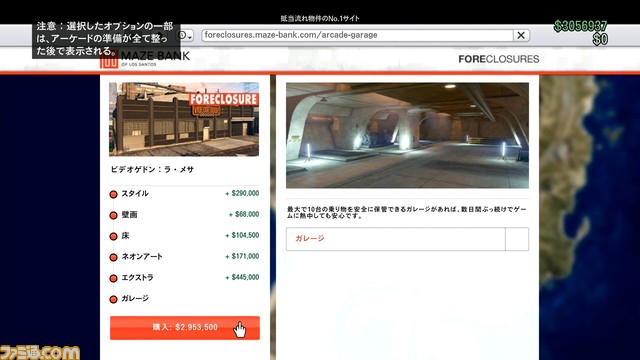
Task: Click the Maze Bank logo
Action: coord(145,59)
